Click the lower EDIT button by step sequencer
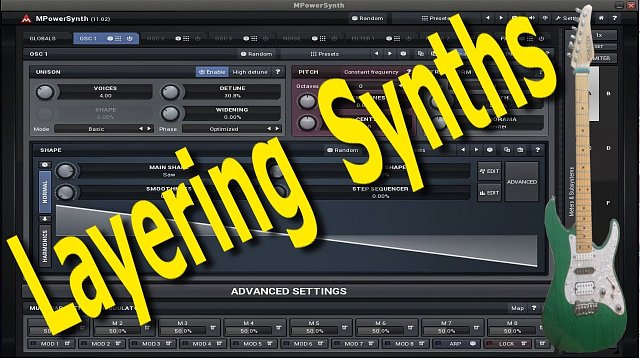The image size is (640, 360). [x=489, y=193]
